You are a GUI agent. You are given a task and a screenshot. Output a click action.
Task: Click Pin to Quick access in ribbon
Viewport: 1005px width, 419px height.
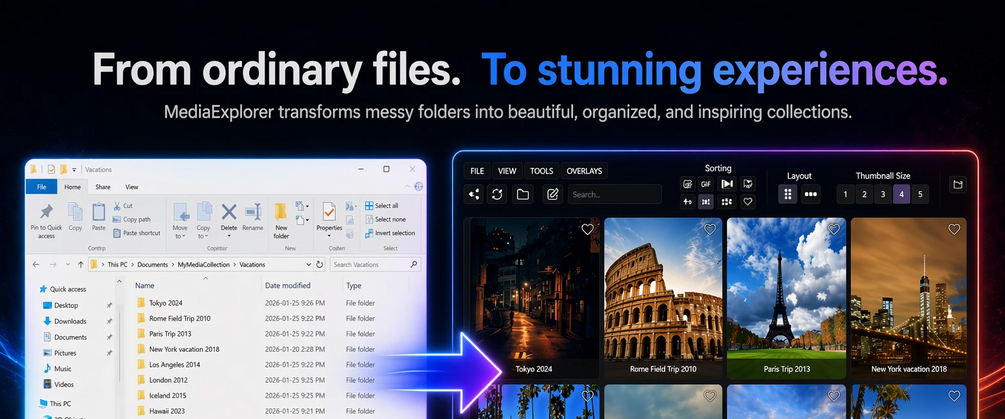point(46,220)
